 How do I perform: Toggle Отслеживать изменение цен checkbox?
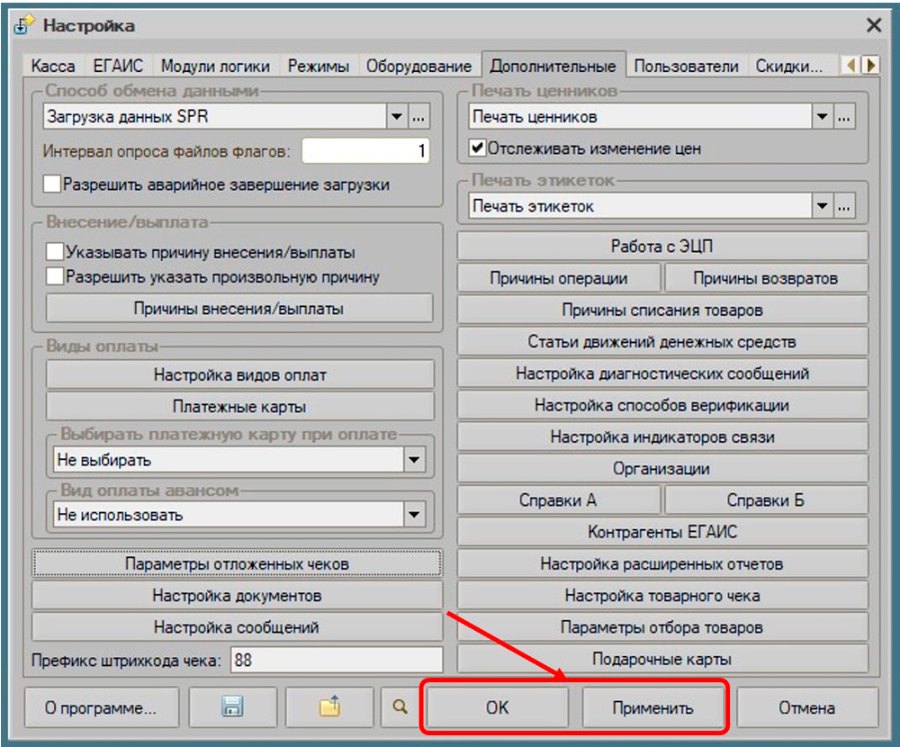(x=476, y=148)
